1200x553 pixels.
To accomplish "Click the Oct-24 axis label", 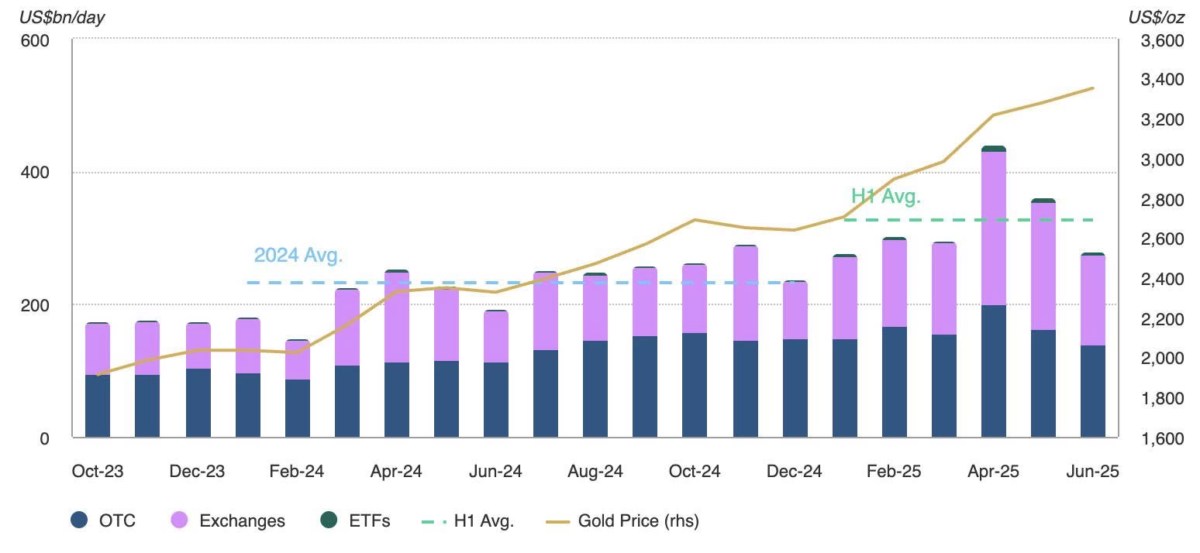I will coord(694,471).
